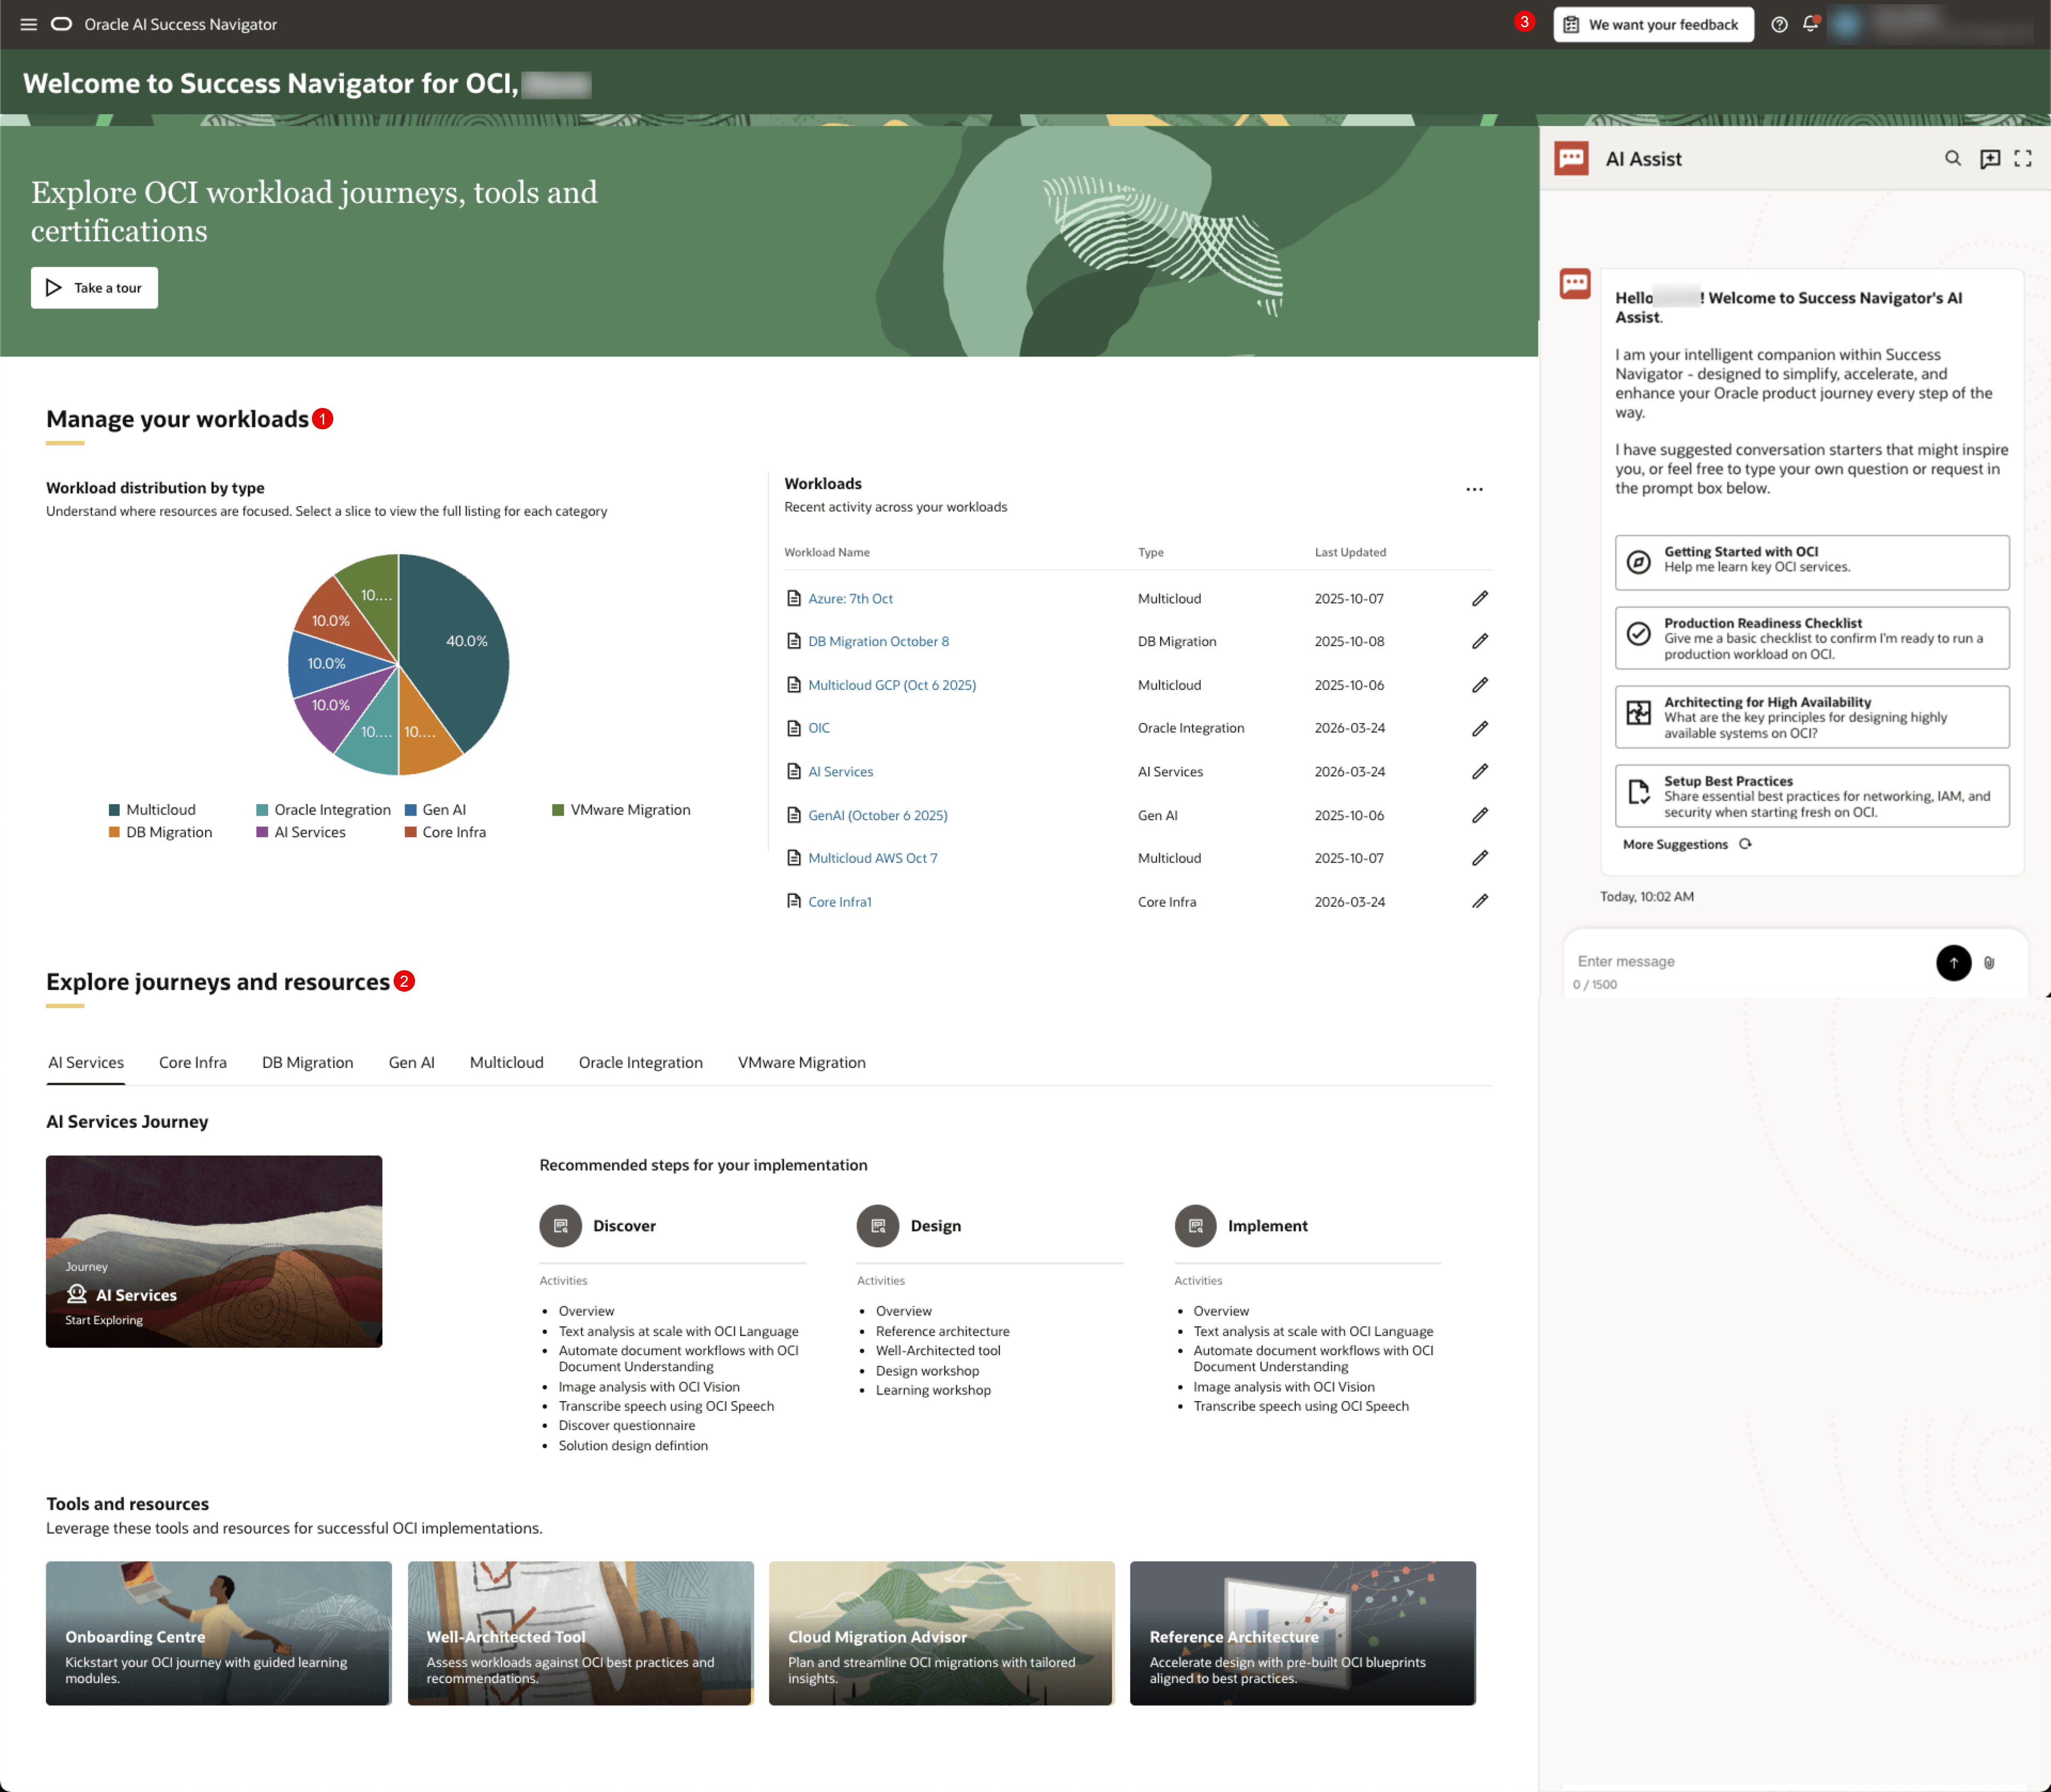Image resolution: width=2051 pixels, height=1792 pixels.
Task: Switch to the DB Migration tab
Action: click(x=307, y=1062)
